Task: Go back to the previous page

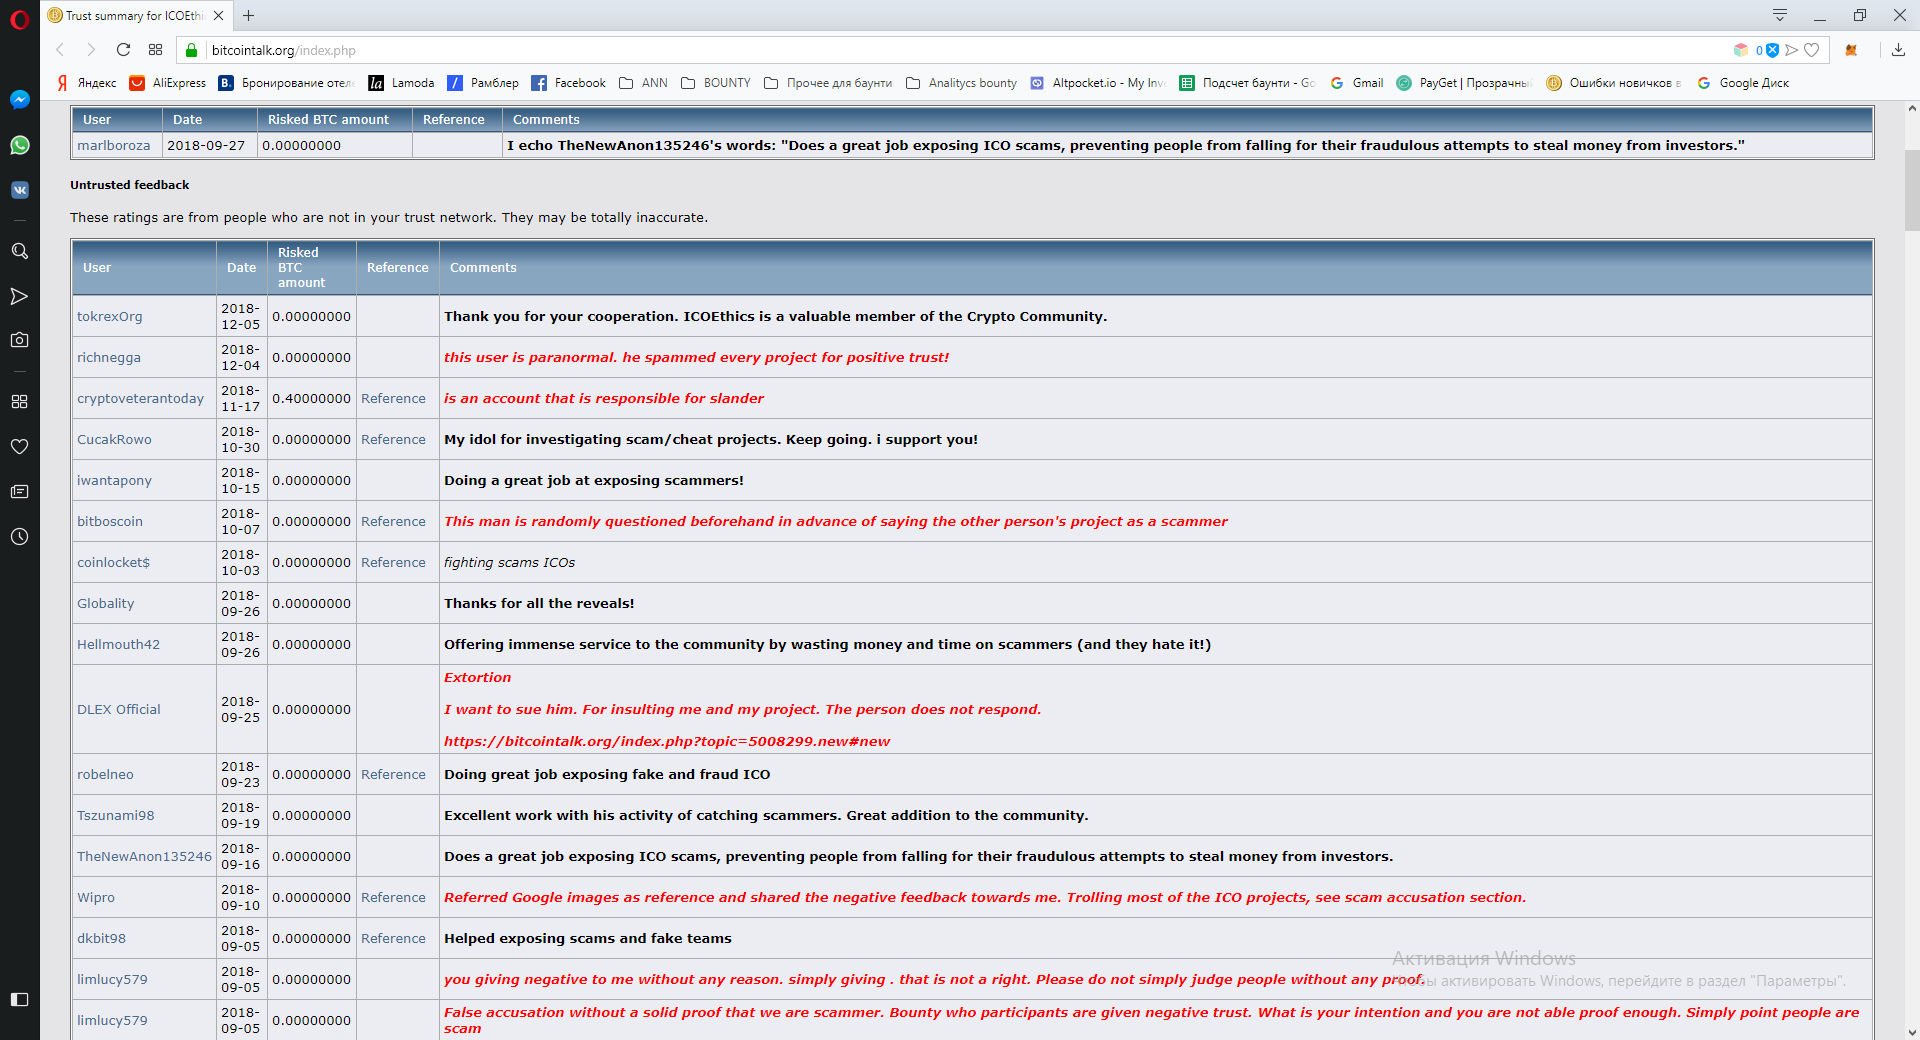Action: 60,50
